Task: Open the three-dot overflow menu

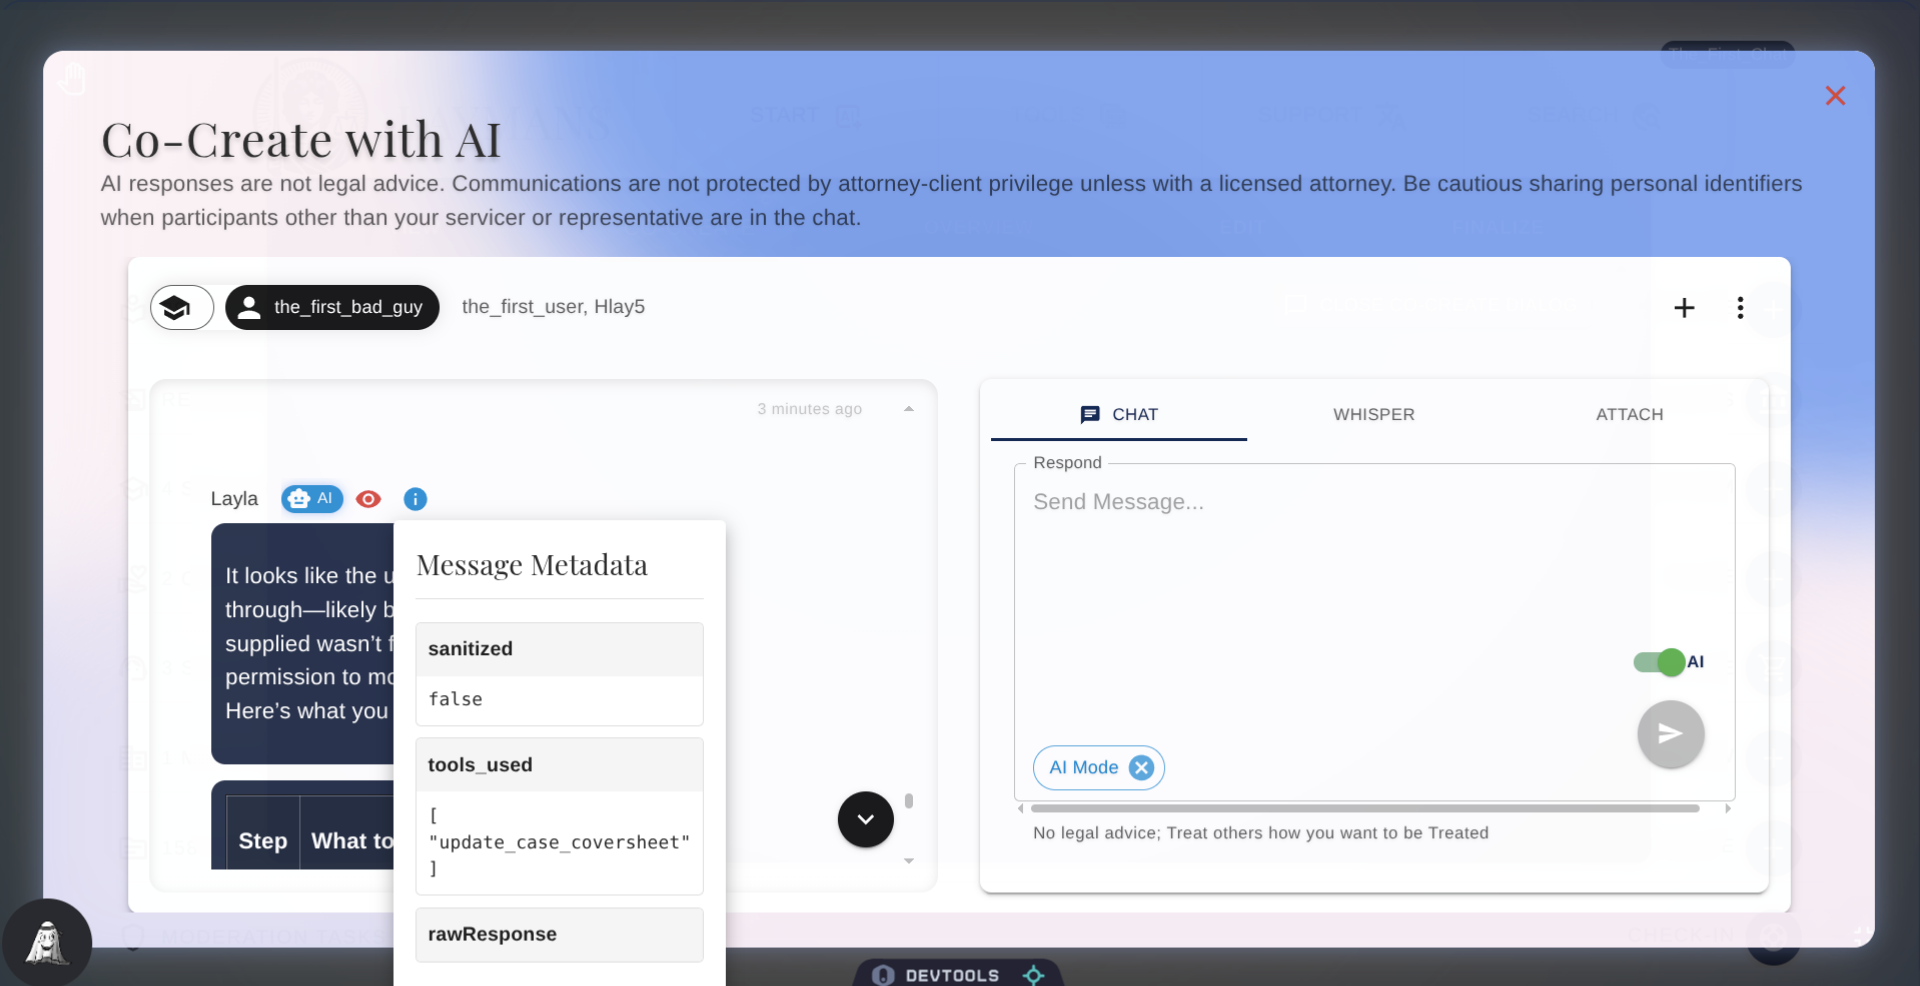Action: click(1740, 307)
